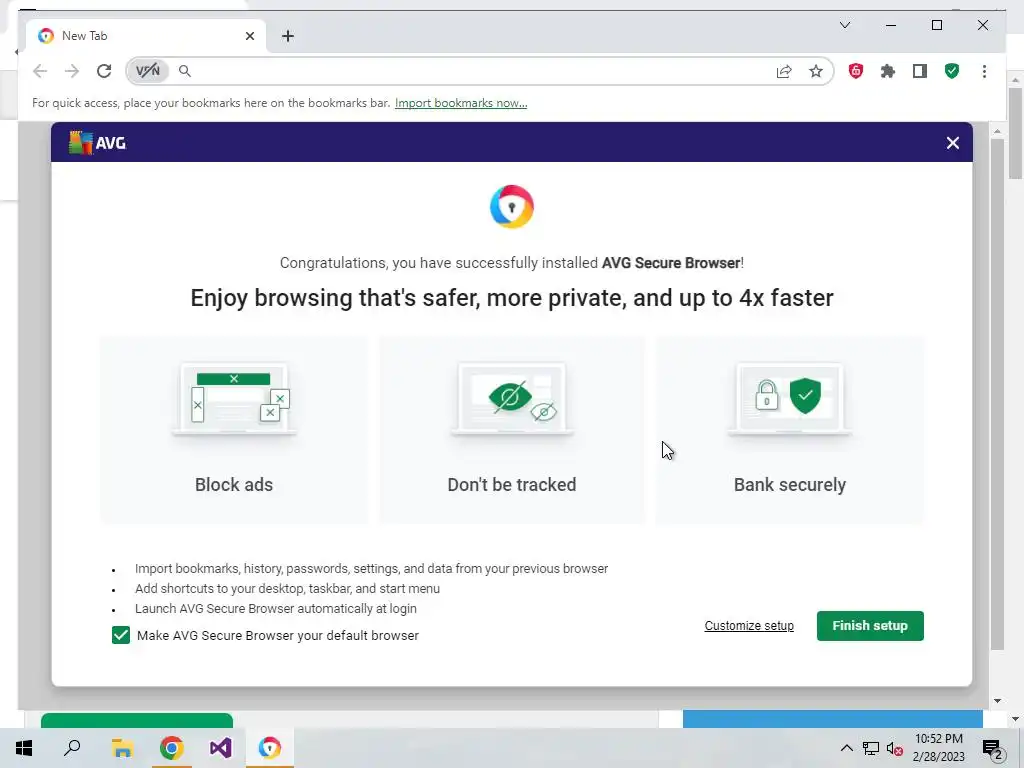Open Windows taskbar search
1024x768 pixels.
pyautogui.click(x=72, y=748)
